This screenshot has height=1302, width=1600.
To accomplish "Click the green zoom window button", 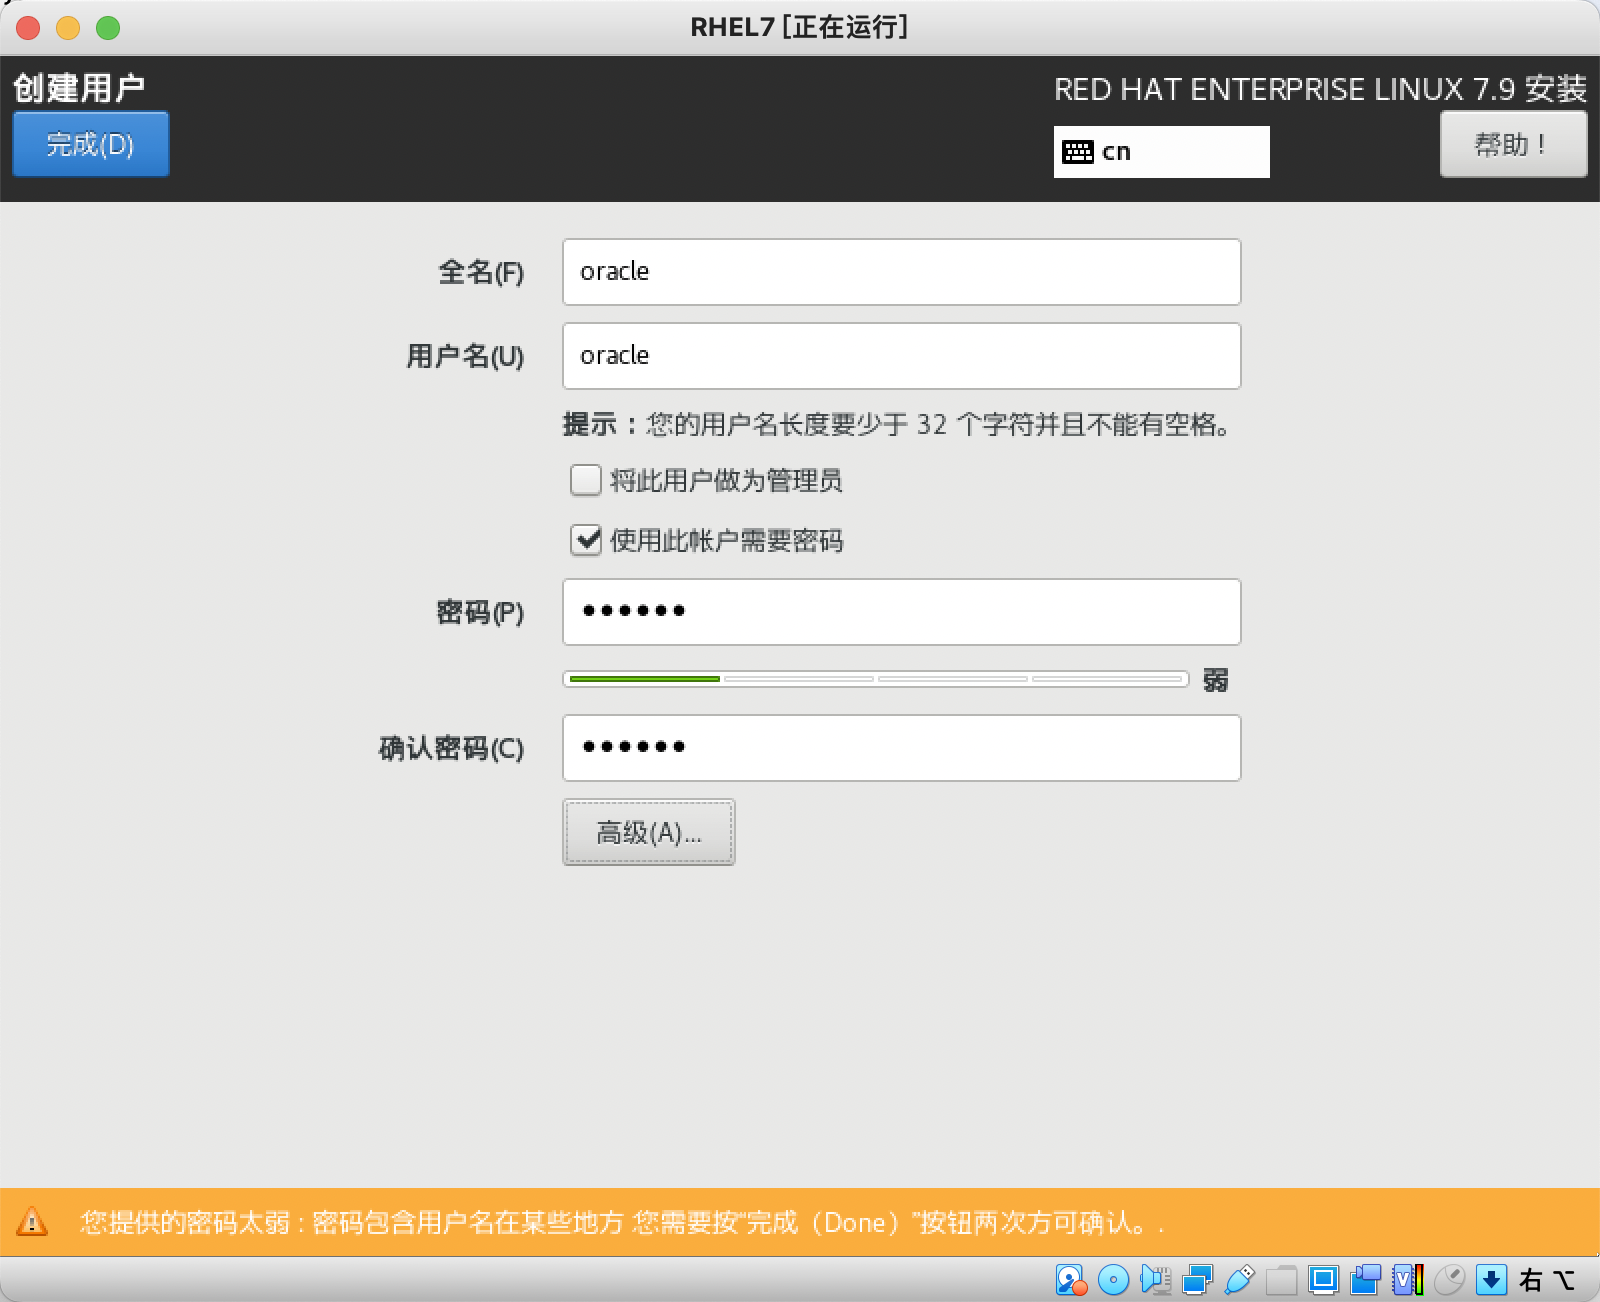I will [108, 28].
